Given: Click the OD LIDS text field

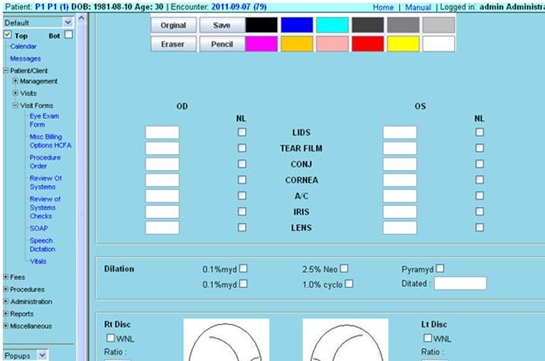Looking at the screenshot, I should tap(162, 132).
